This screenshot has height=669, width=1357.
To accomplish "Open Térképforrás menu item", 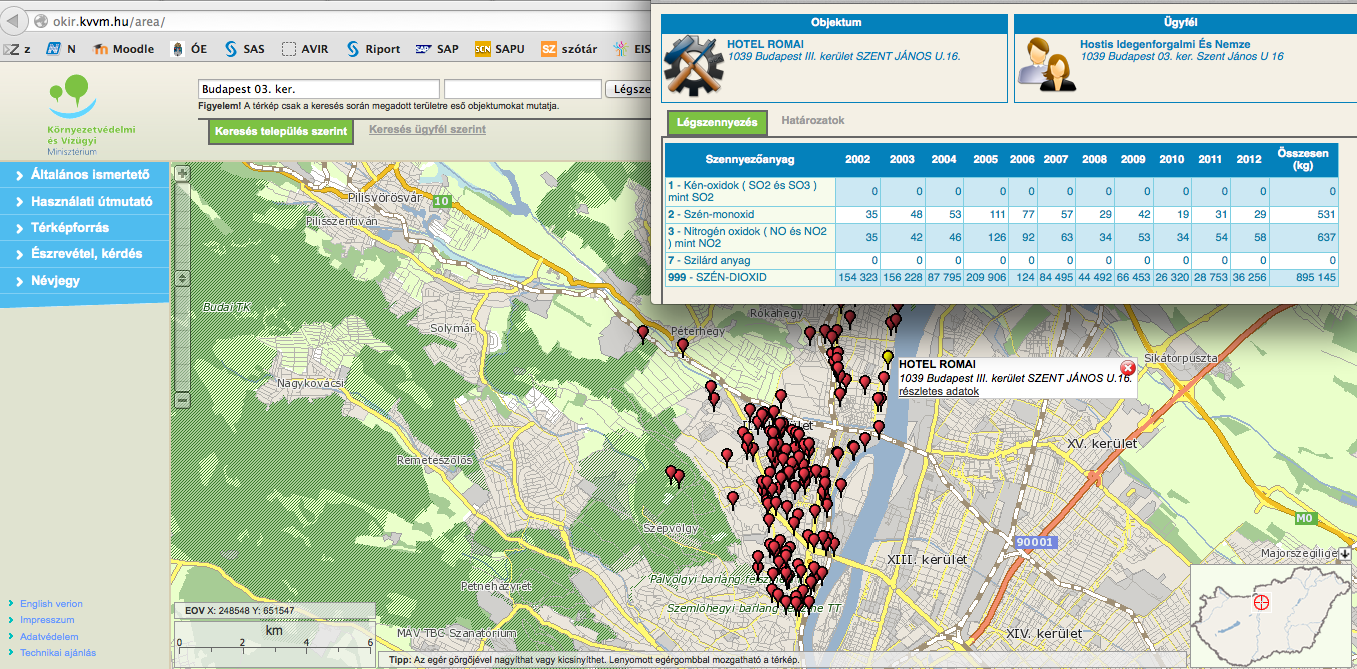I will coord(85,228).
